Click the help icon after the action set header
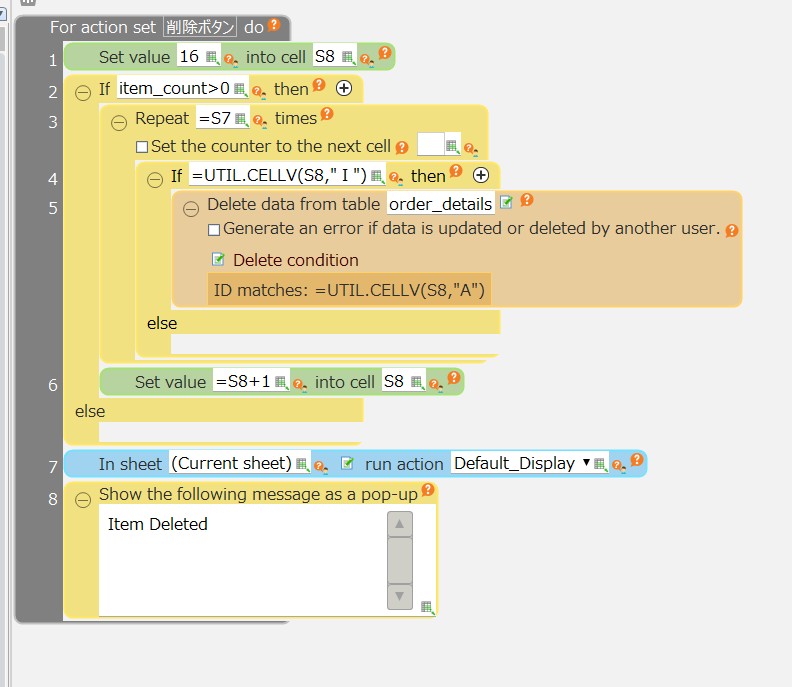This screenshot has height=687, width=792. tap(274, 26)
